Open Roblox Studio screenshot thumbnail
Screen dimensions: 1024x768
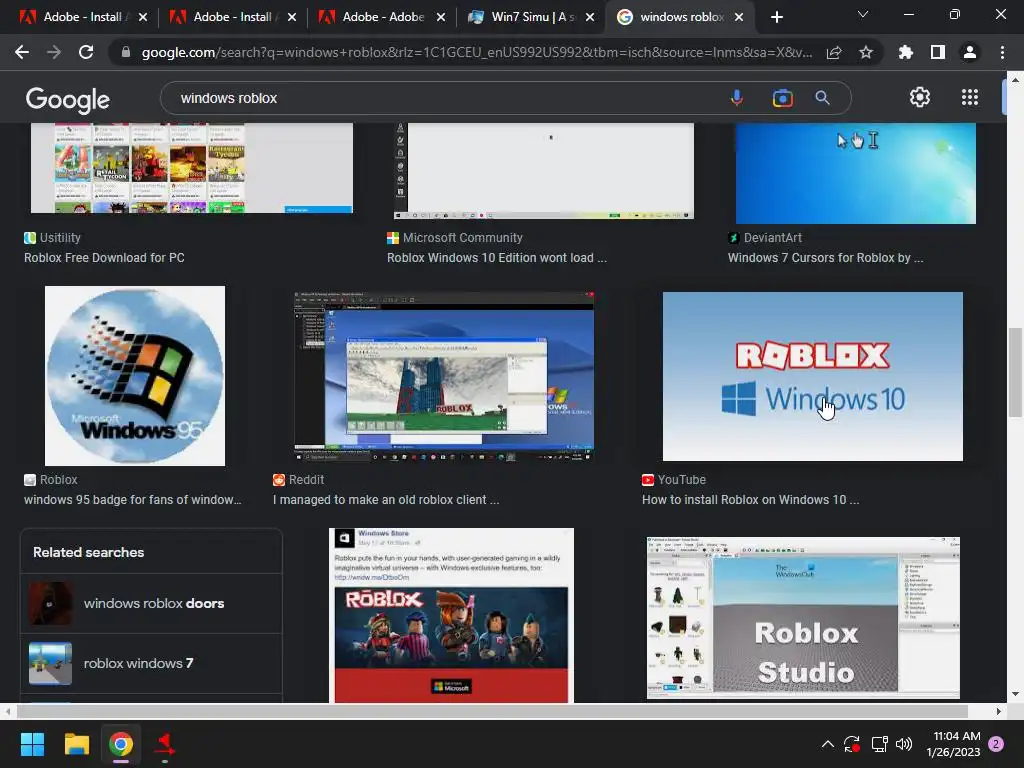[x=803, y=618]
